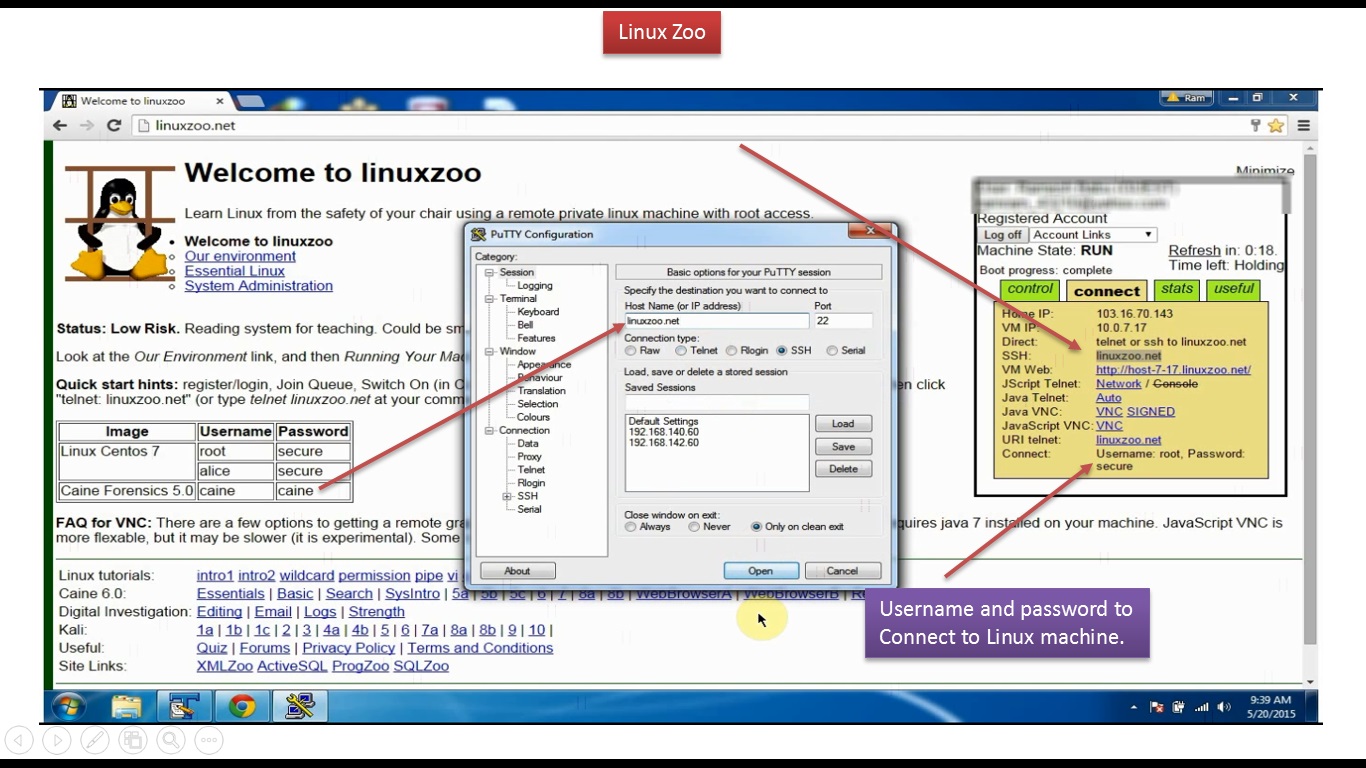Click linuxzoo penguin logo
The height and width of the screenshot is (768, 1366).
click(x=120, y=223)
